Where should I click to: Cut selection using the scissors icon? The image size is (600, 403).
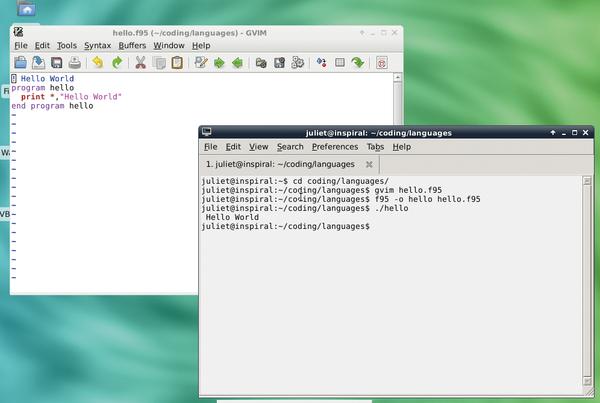pos(140,62)
